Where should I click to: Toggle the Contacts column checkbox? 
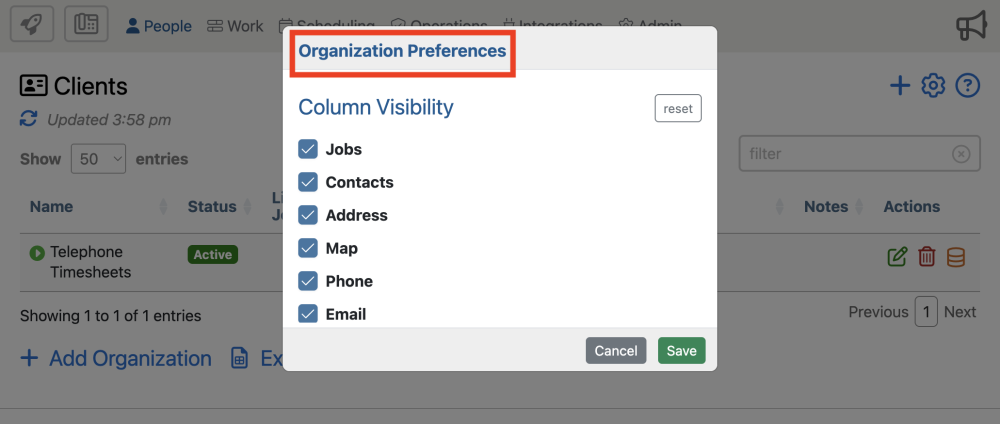[308, 182]
